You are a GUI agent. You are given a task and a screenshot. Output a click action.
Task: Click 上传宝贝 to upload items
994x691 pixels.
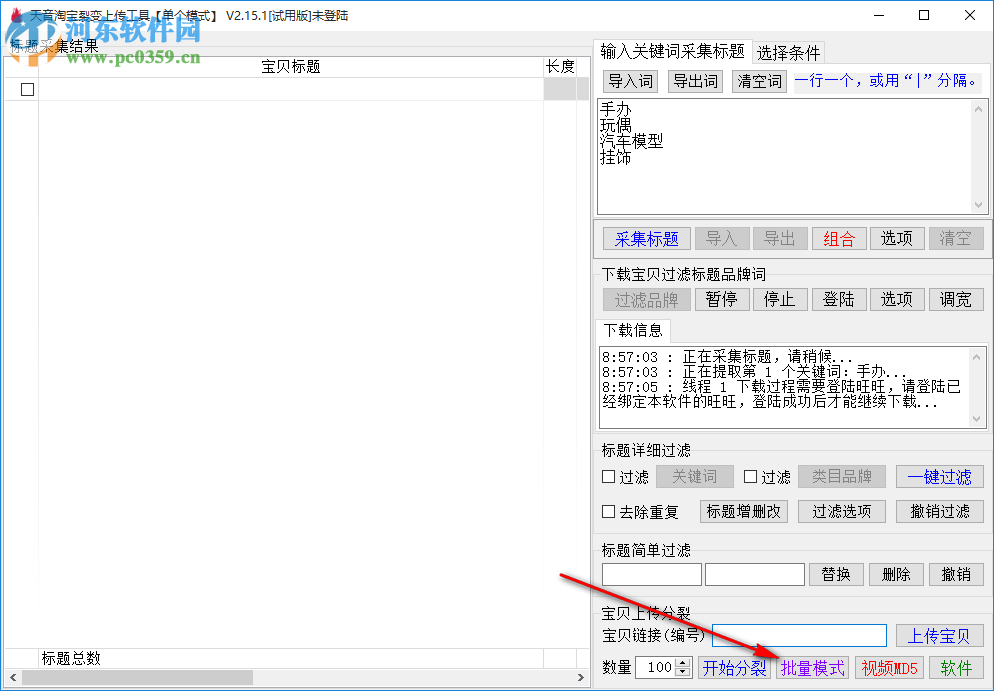(x=941, y=635)
